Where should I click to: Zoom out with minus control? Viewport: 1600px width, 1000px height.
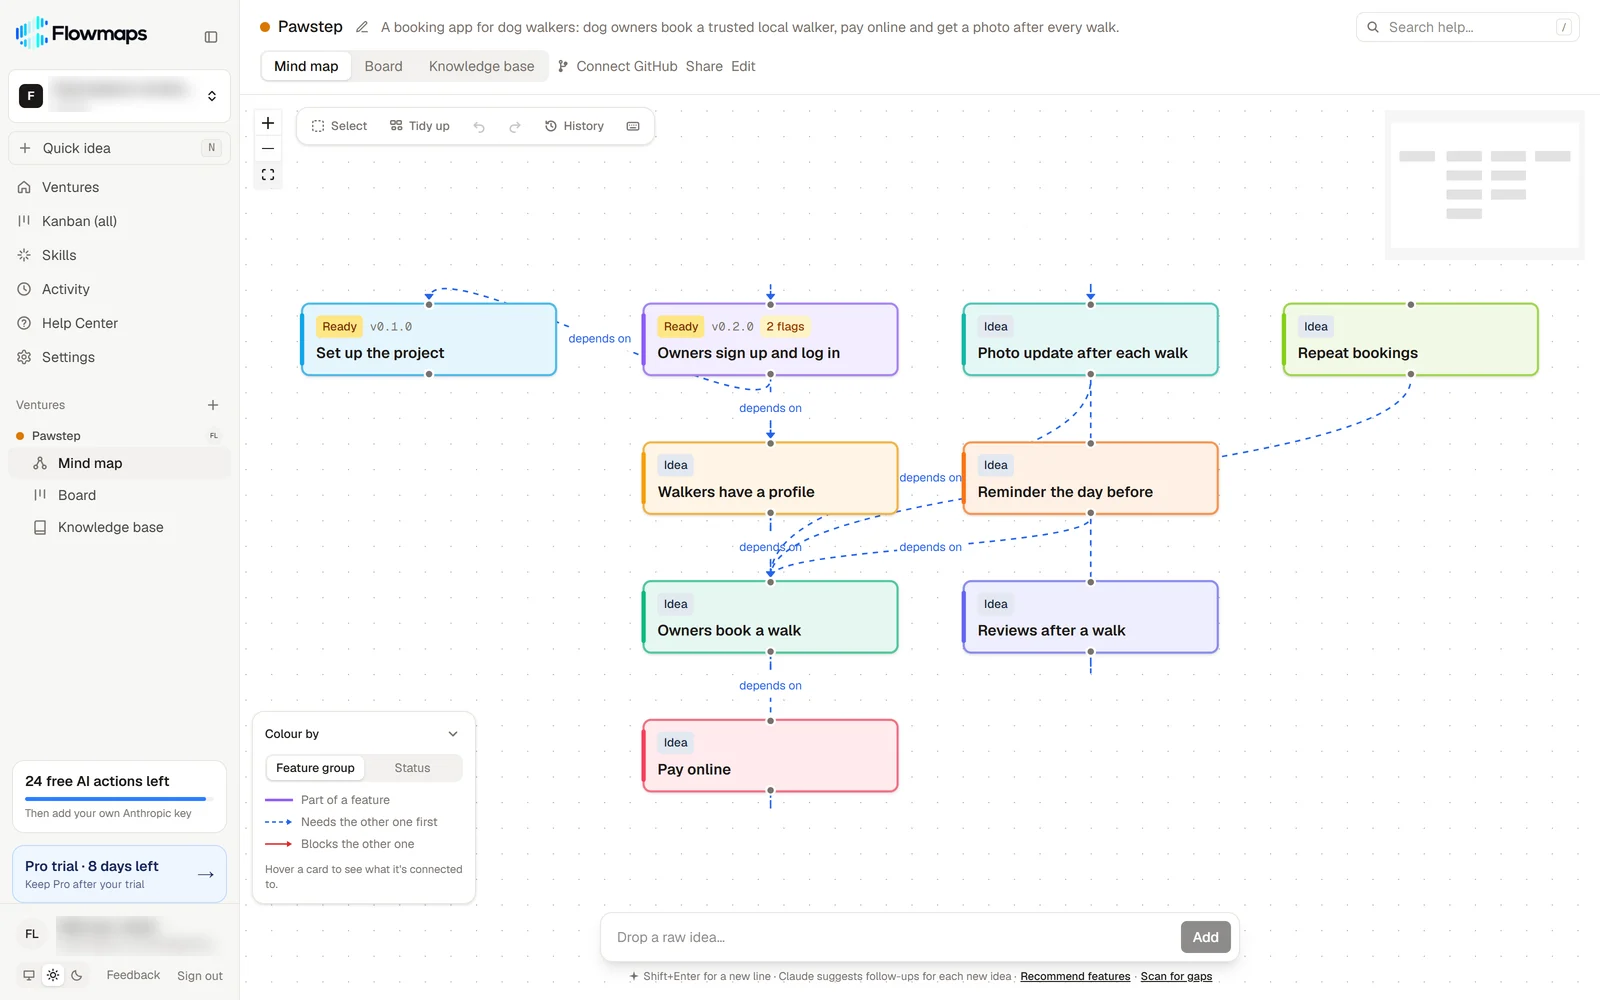(268, 149)
